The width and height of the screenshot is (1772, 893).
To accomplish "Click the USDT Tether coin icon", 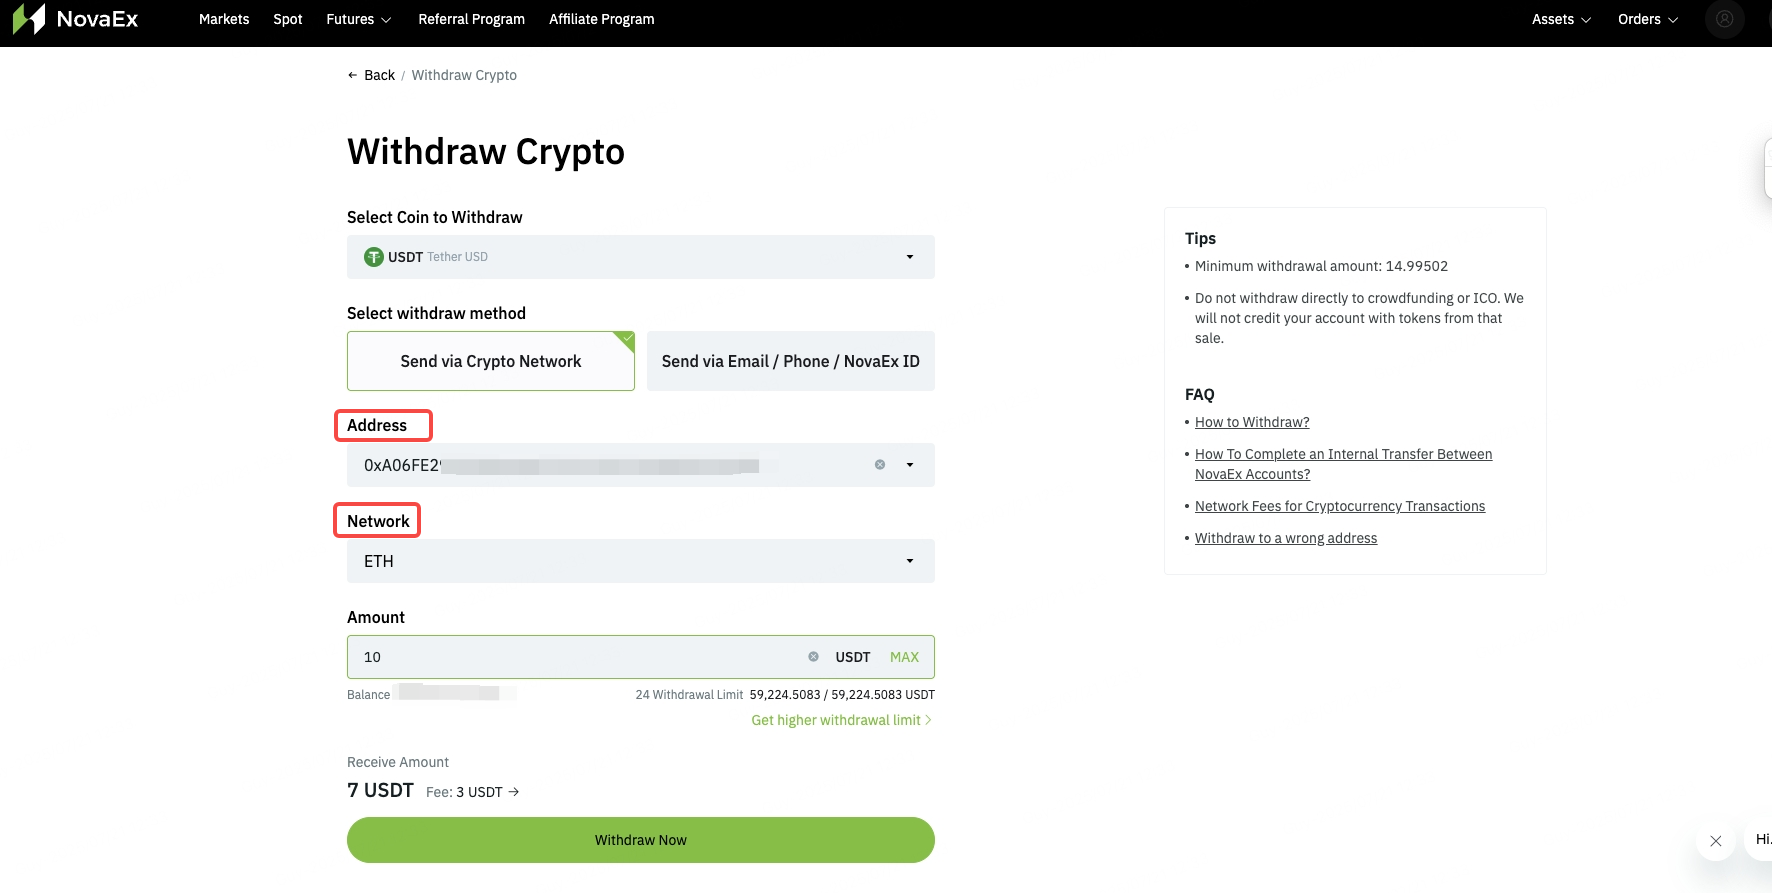I will [373, 256].
